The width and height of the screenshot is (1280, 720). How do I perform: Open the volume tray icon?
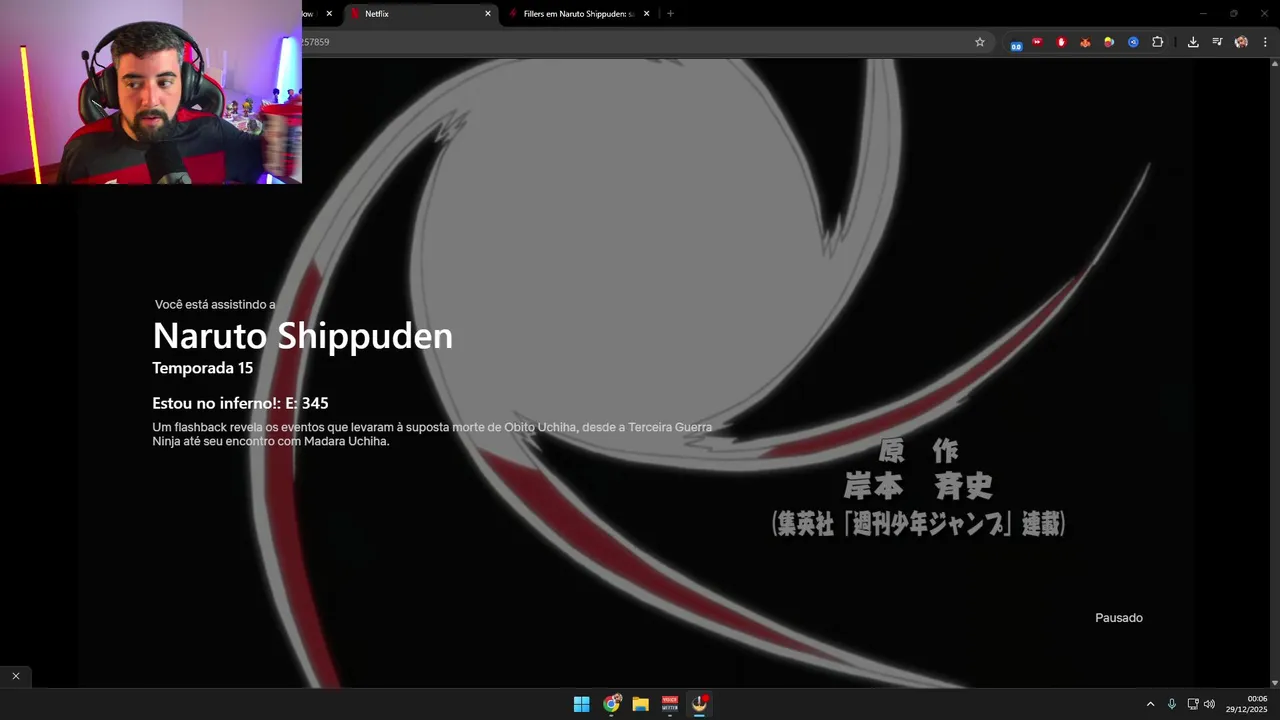[1209, 704]
